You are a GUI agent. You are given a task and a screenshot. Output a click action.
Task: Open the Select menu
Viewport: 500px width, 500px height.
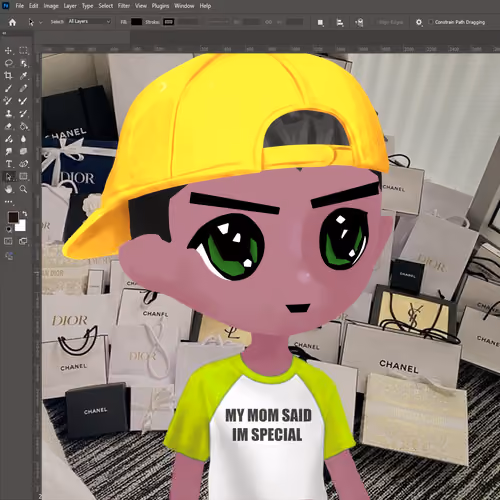click(106, 6)
